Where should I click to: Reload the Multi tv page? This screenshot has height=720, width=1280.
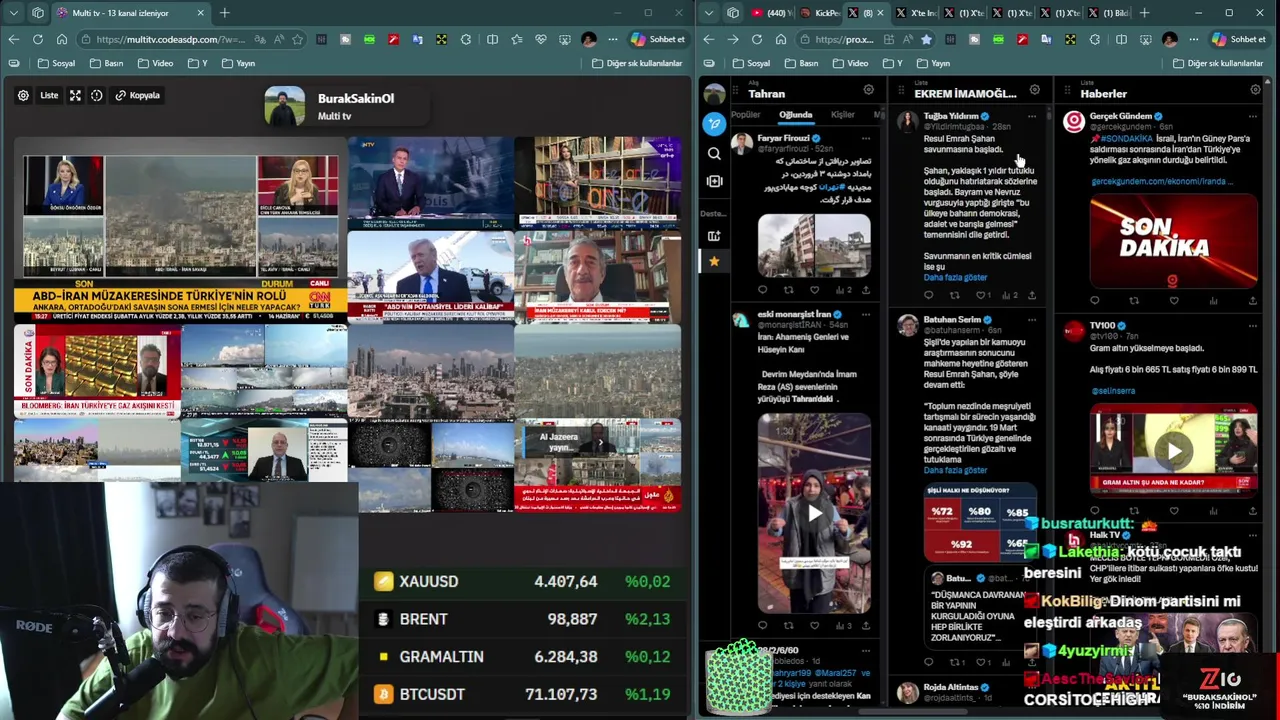(x=38, y=39)
